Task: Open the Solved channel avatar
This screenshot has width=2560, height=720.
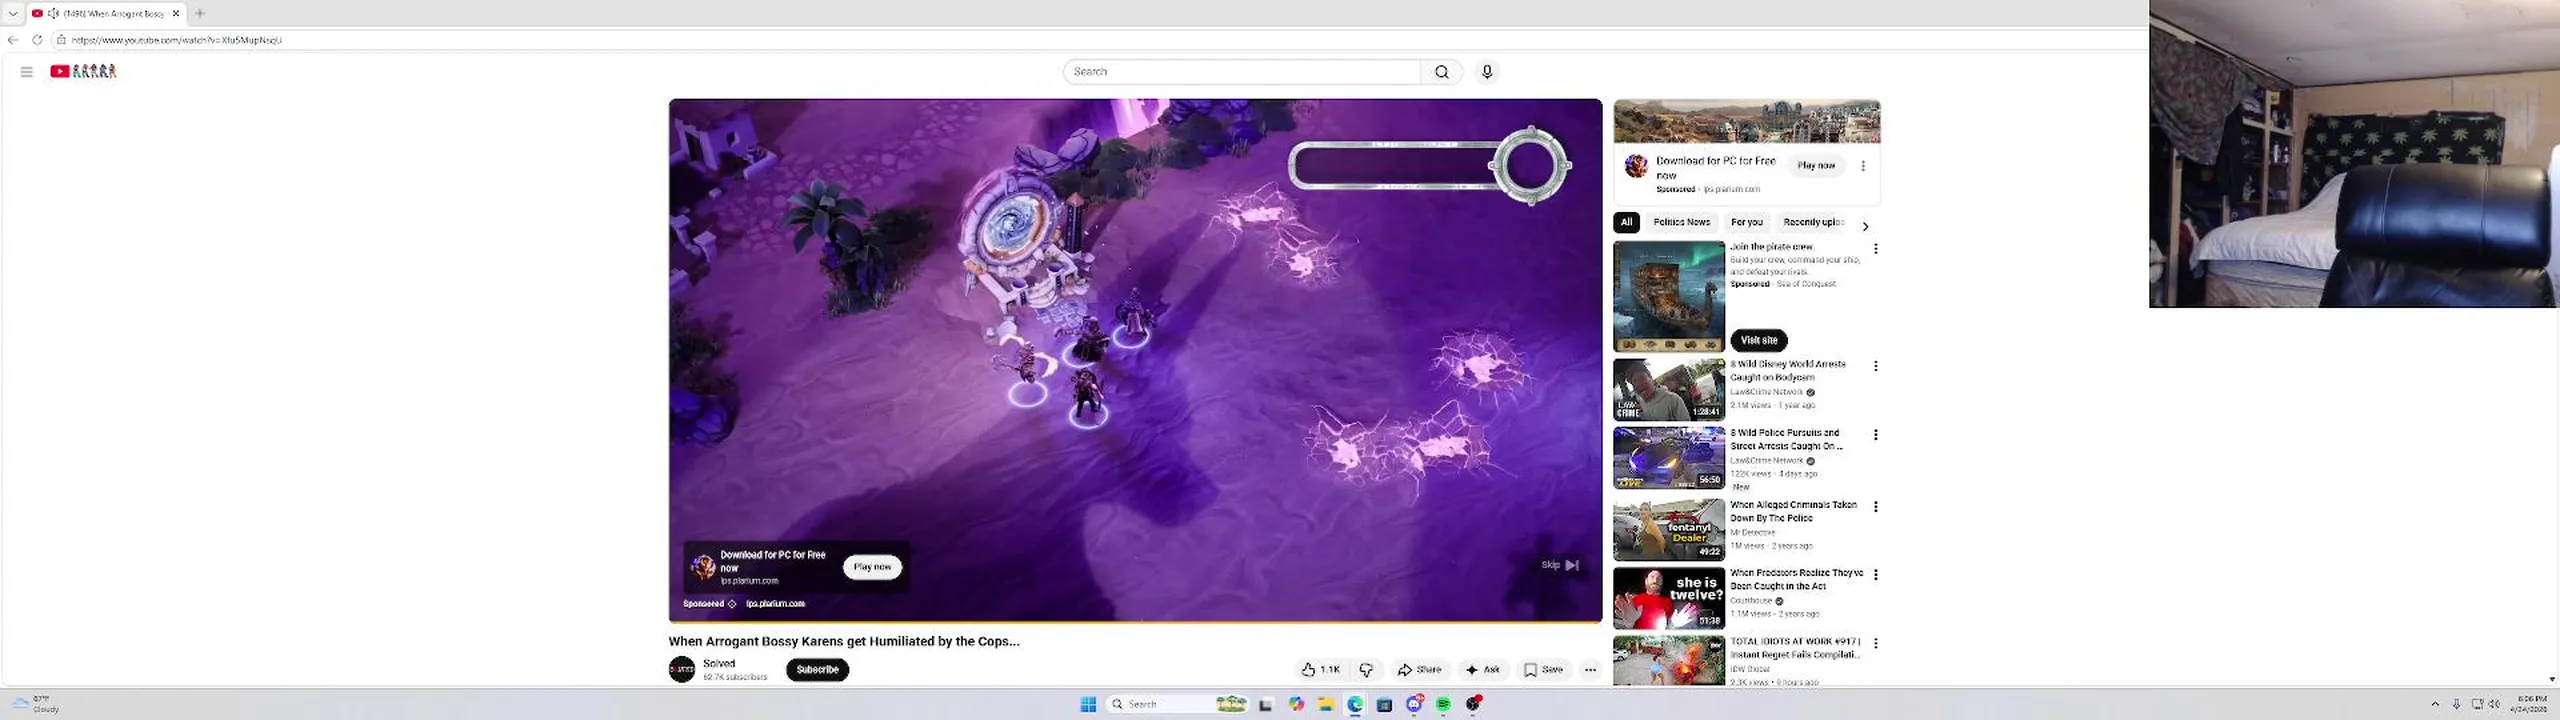Action: (682, 670)
